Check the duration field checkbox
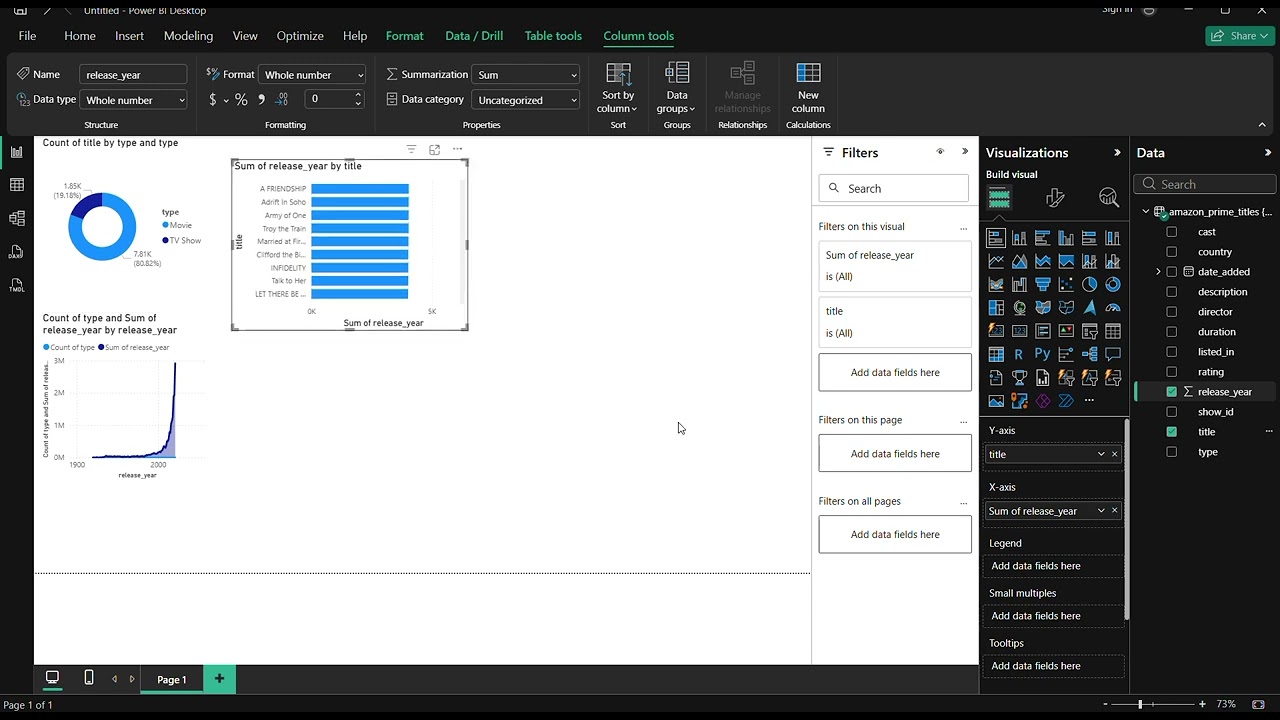Screen dimensions: 1280x720 [x=1172, y=332]
